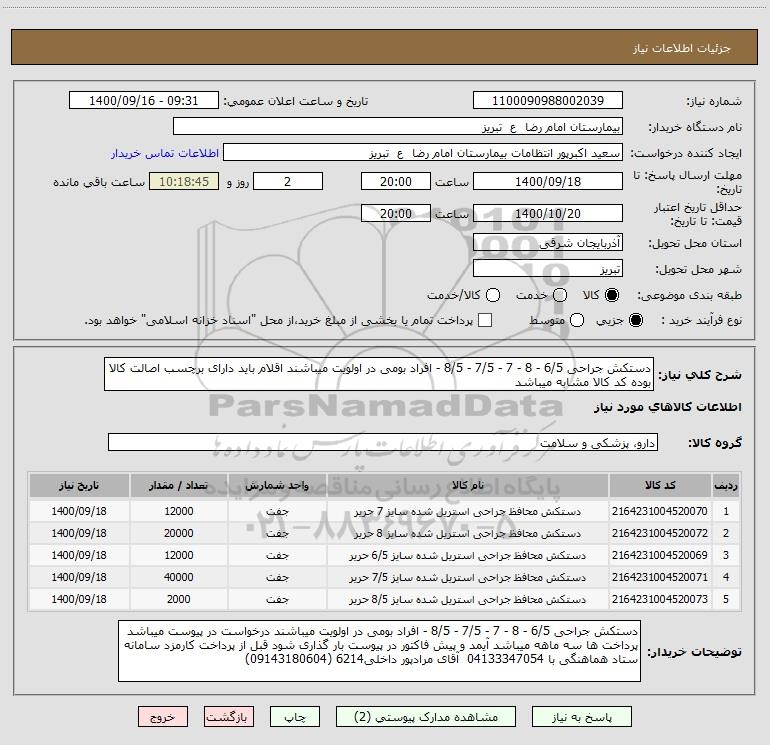The width and height of the screenshot is (770, 745).
Task: Click the requester field سعید اکبرپور
Action: tap(423, 153)
